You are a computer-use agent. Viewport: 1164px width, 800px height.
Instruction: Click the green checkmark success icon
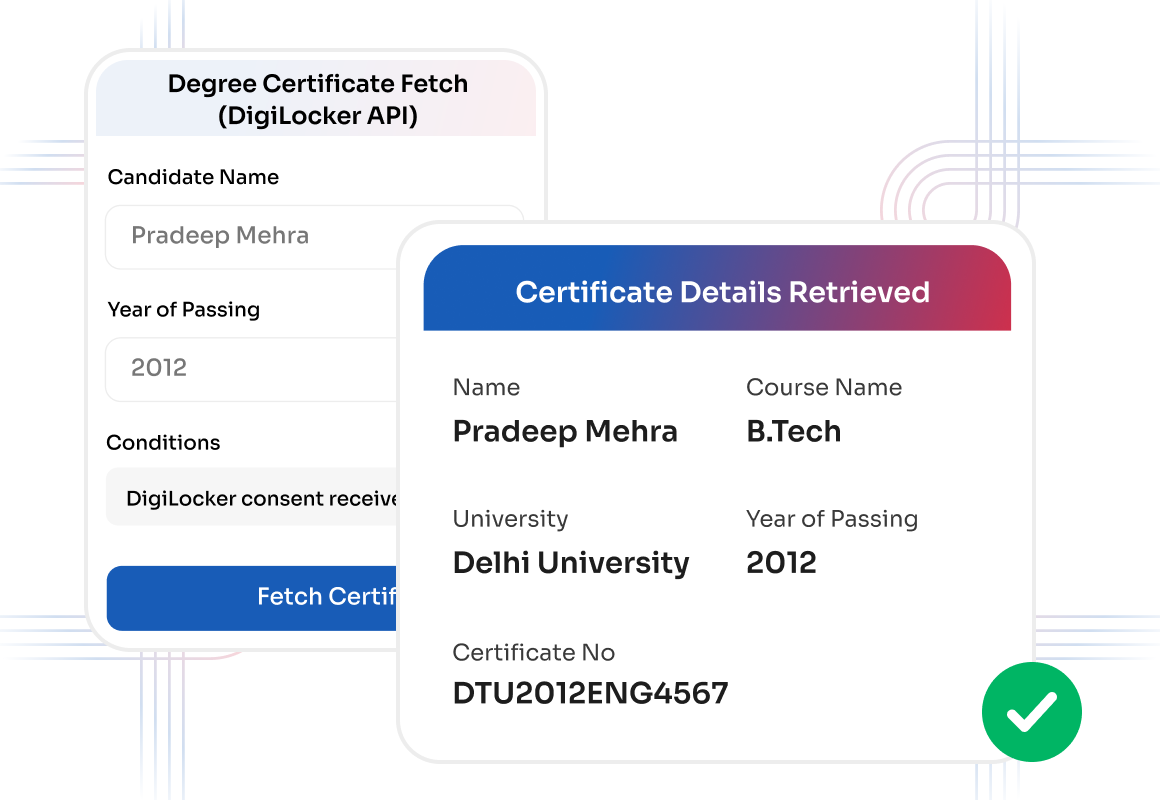[1031, 712]
